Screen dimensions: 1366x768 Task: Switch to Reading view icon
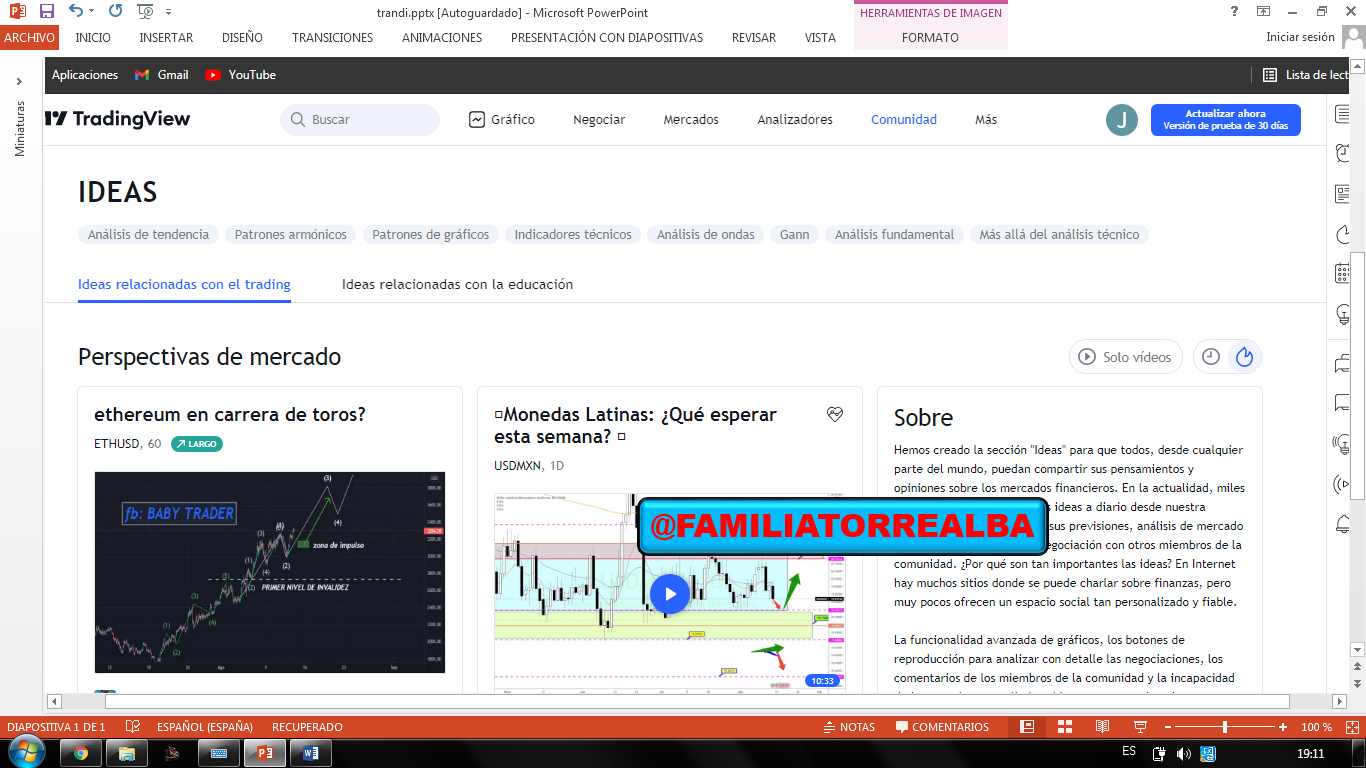[1102, 727]
